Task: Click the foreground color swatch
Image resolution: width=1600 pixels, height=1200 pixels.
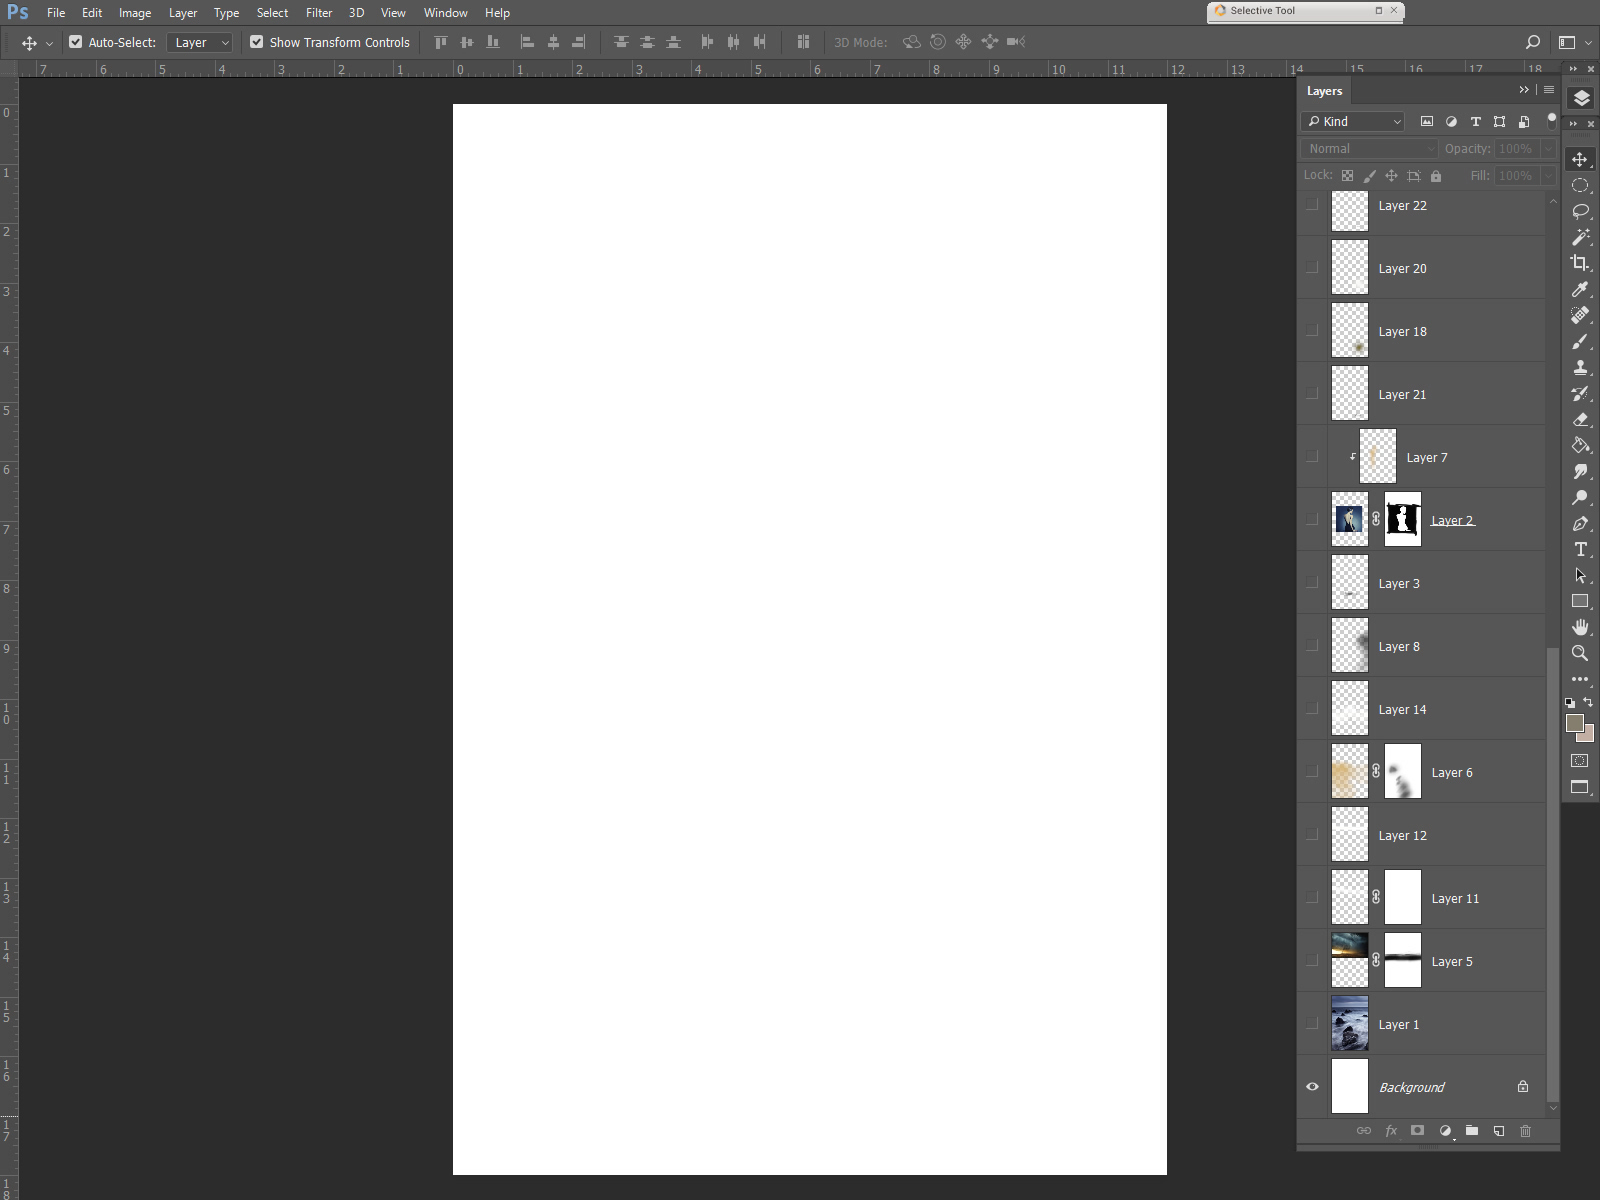Action: tap(1574, 723)
